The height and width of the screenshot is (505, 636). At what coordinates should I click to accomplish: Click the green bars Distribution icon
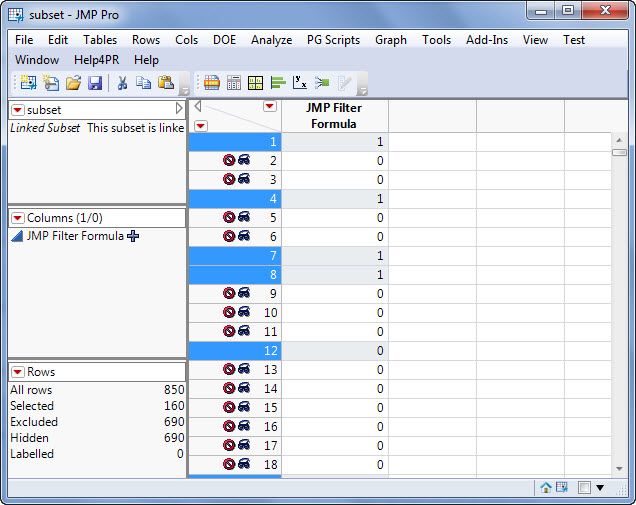[278, 83]
